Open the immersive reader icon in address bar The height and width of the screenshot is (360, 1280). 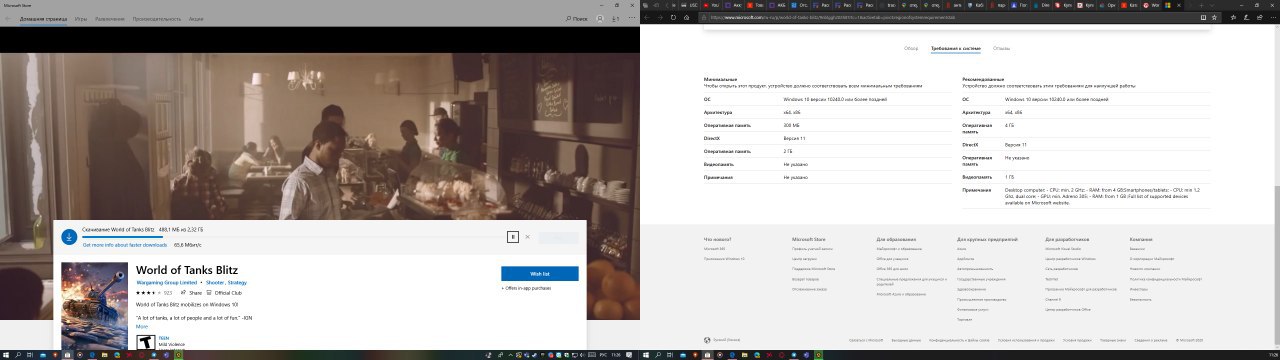pyautogui.click(x=1203, y=17)
